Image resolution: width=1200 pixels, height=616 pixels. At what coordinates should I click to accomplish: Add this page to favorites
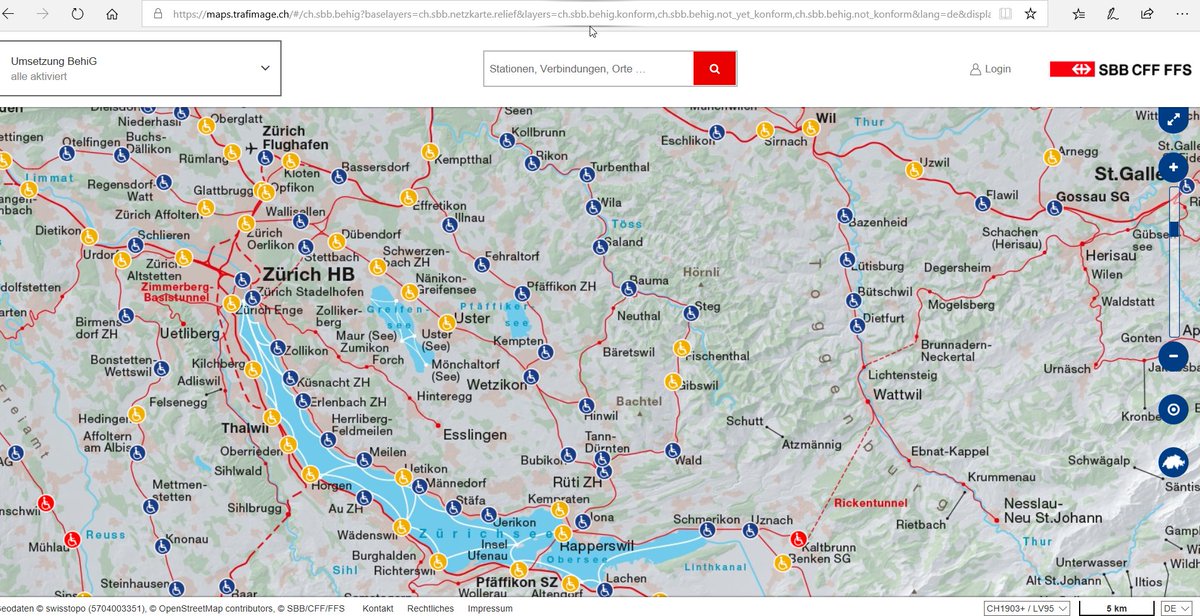pyautogui.click(x=1030, y=14)
